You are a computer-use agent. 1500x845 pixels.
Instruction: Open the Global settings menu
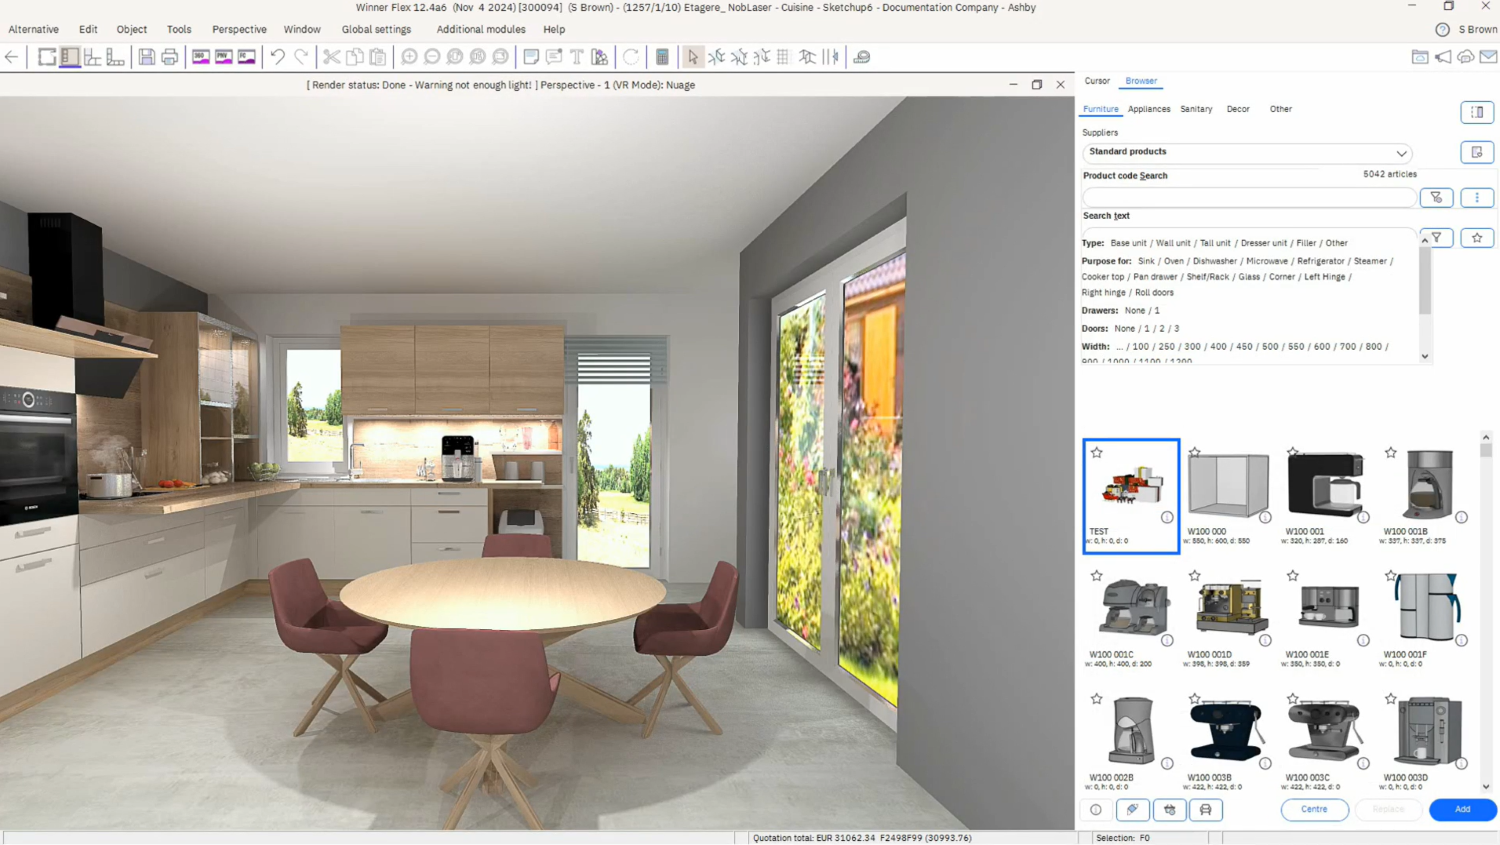pos(376,29)
